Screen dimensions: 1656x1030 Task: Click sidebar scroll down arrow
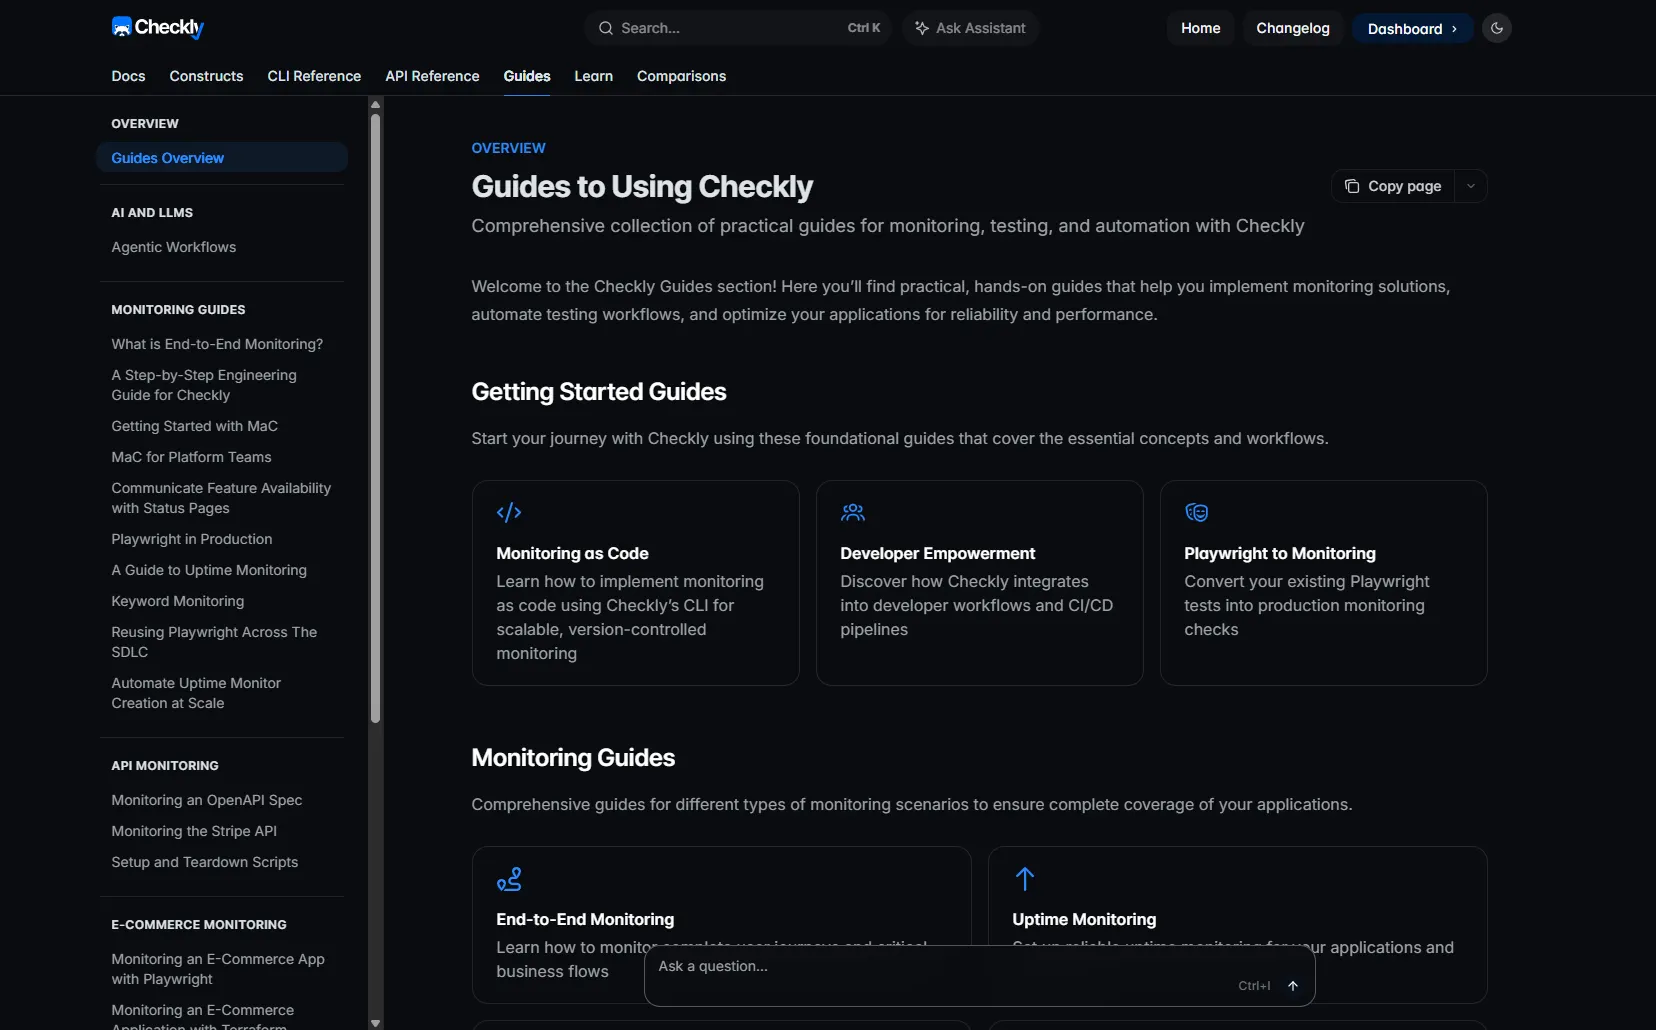point(376,1022)
